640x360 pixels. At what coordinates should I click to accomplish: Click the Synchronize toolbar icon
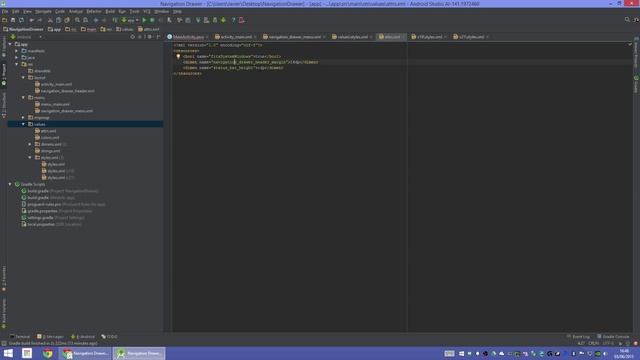[x=22, y=20]
